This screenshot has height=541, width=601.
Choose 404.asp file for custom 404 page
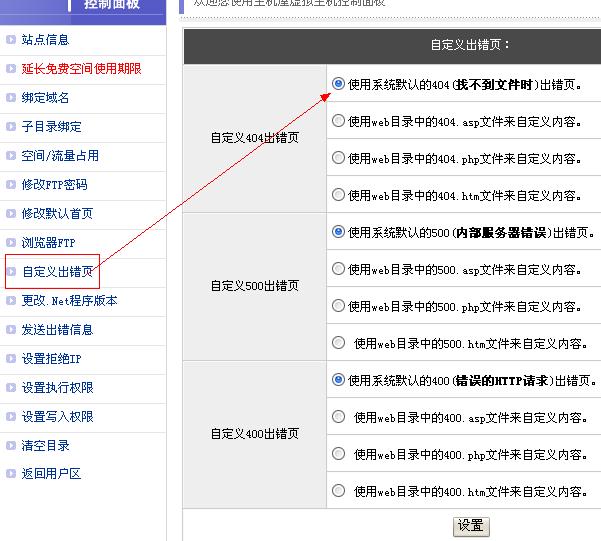pos(338,121)
